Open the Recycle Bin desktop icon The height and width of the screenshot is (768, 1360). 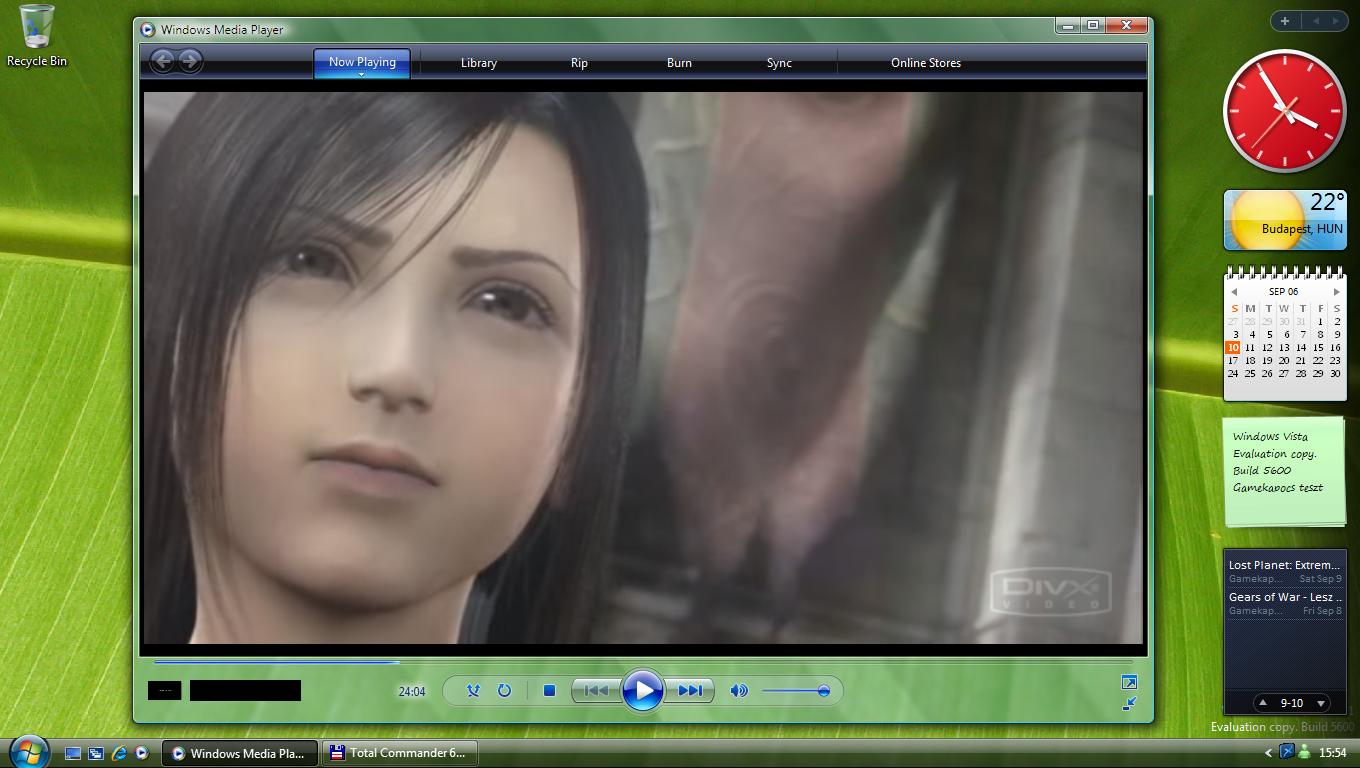[37, 35]
